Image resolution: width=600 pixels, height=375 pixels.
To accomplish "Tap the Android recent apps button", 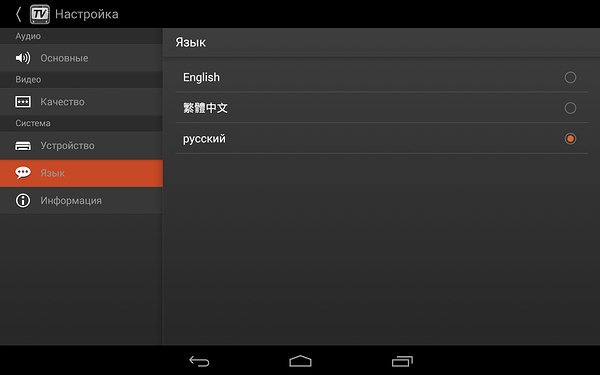I will click(x=402, y=361).
